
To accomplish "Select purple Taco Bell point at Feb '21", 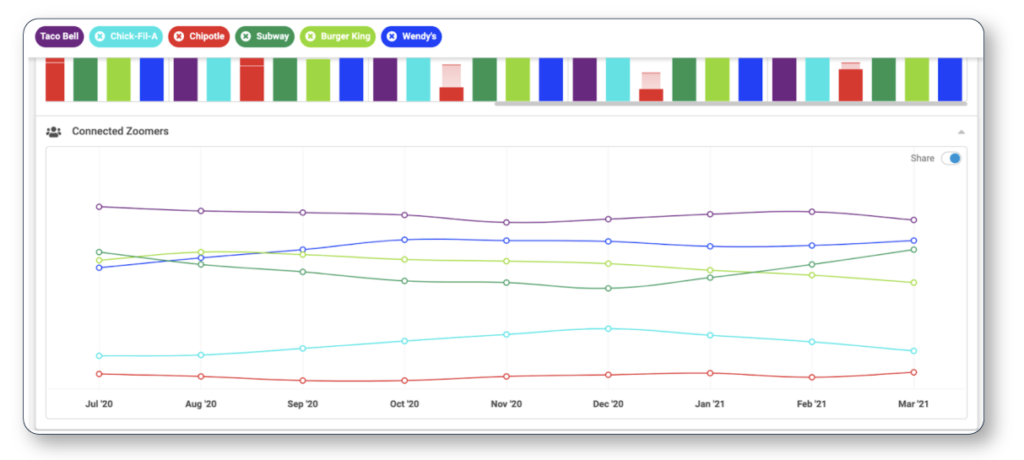I will (812, 212).
